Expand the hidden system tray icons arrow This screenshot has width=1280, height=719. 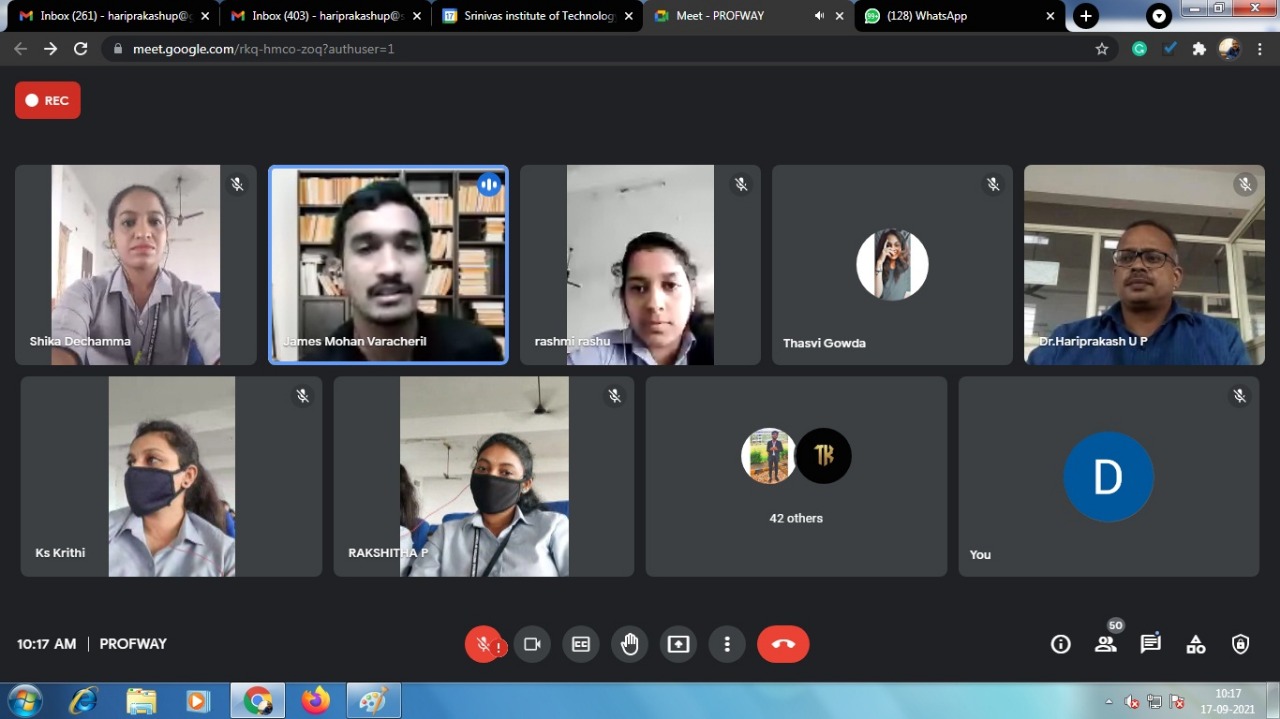(x=1108, y=701)
